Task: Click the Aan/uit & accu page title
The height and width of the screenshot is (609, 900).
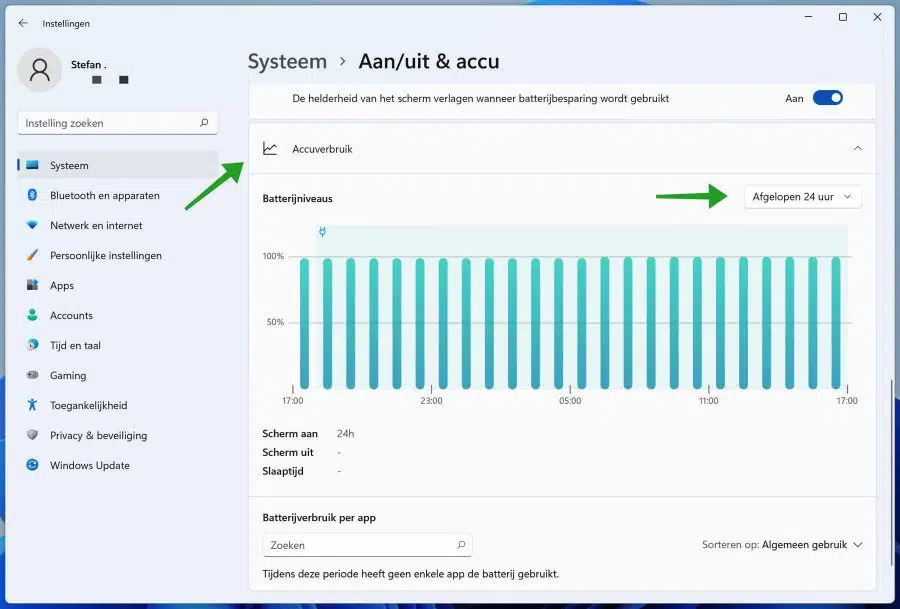Action: (x=429, y=61)
